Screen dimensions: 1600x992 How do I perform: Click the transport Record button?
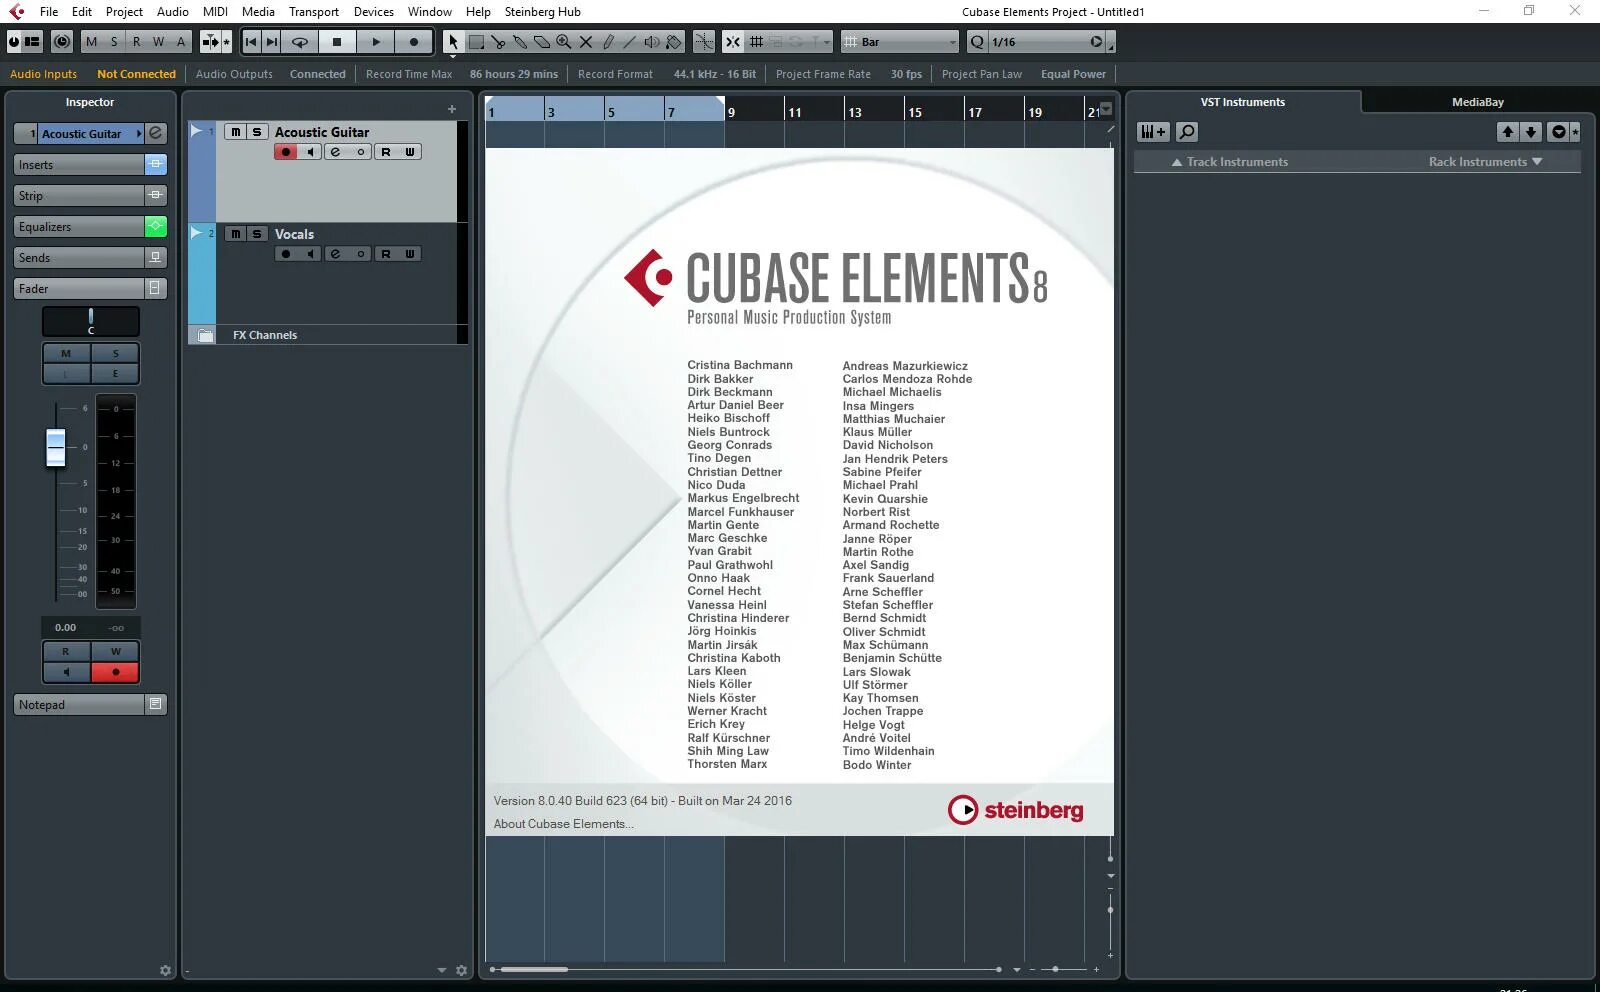point(414,42)
